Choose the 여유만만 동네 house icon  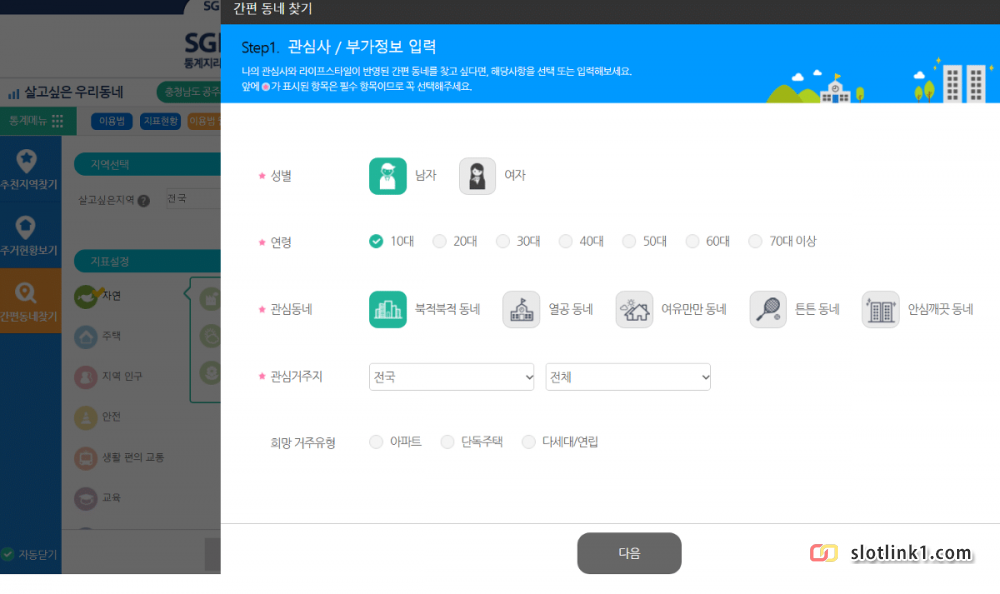tap(634, 309)
